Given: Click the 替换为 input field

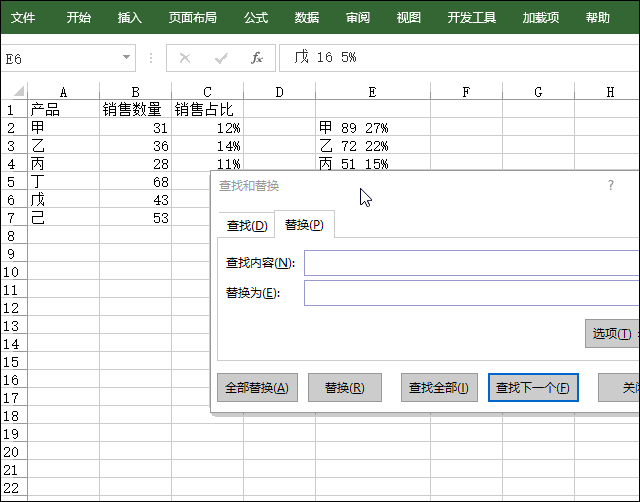Looking at the screenshot, I should click(471, 293).
